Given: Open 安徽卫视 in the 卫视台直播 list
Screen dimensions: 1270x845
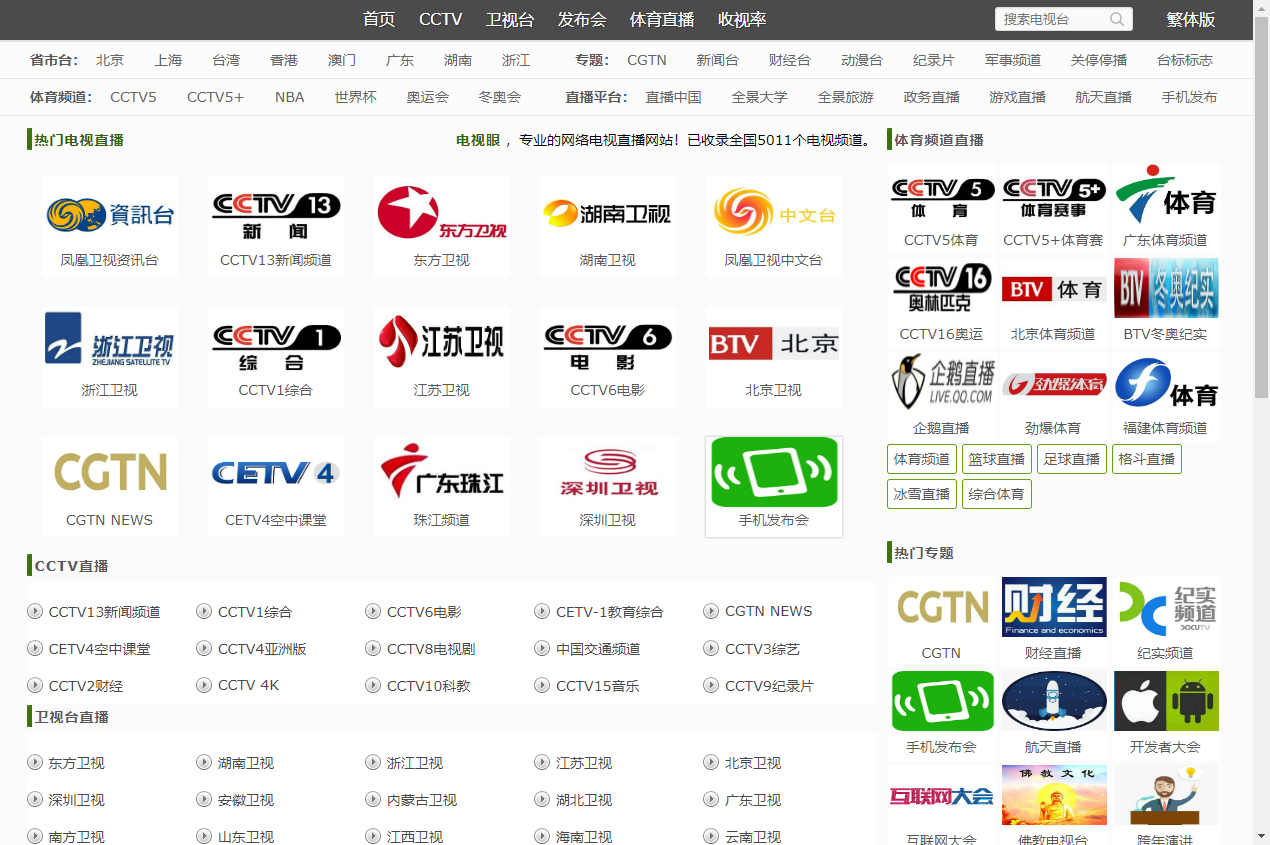Looking at the screenshot, I should pos(246,800).
